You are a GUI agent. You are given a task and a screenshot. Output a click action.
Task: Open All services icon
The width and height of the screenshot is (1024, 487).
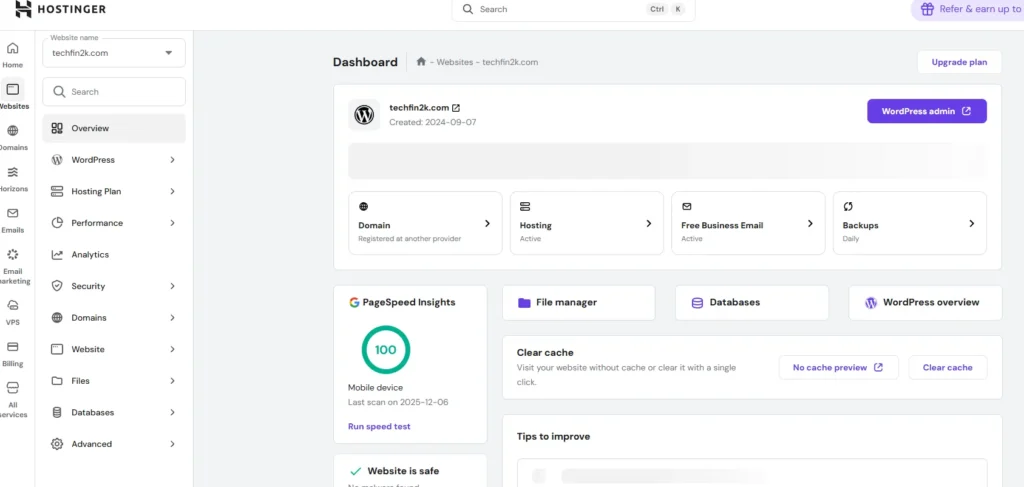tap(12, 388)
